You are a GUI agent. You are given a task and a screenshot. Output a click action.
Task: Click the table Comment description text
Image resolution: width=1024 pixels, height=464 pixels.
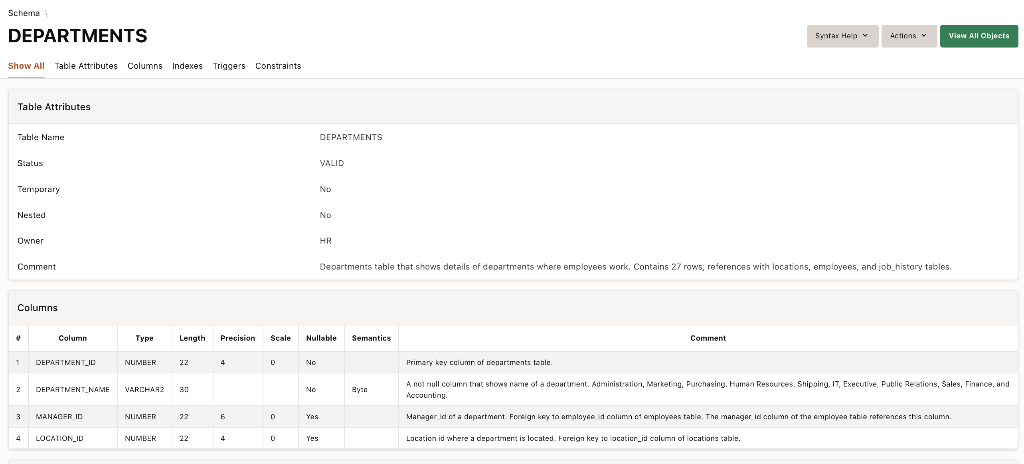point(635,267)
